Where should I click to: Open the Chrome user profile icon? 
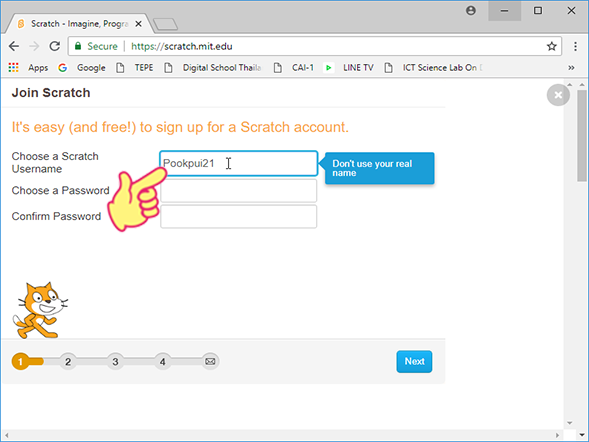[471, 11]
